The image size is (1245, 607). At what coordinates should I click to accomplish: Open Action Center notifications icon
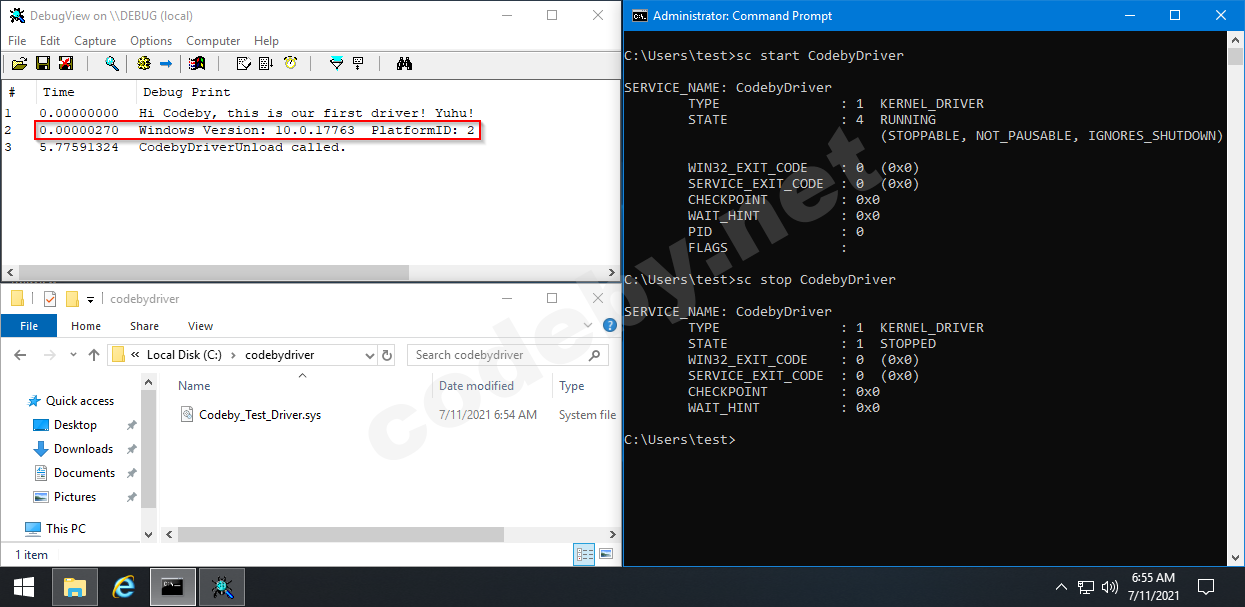1206,587
